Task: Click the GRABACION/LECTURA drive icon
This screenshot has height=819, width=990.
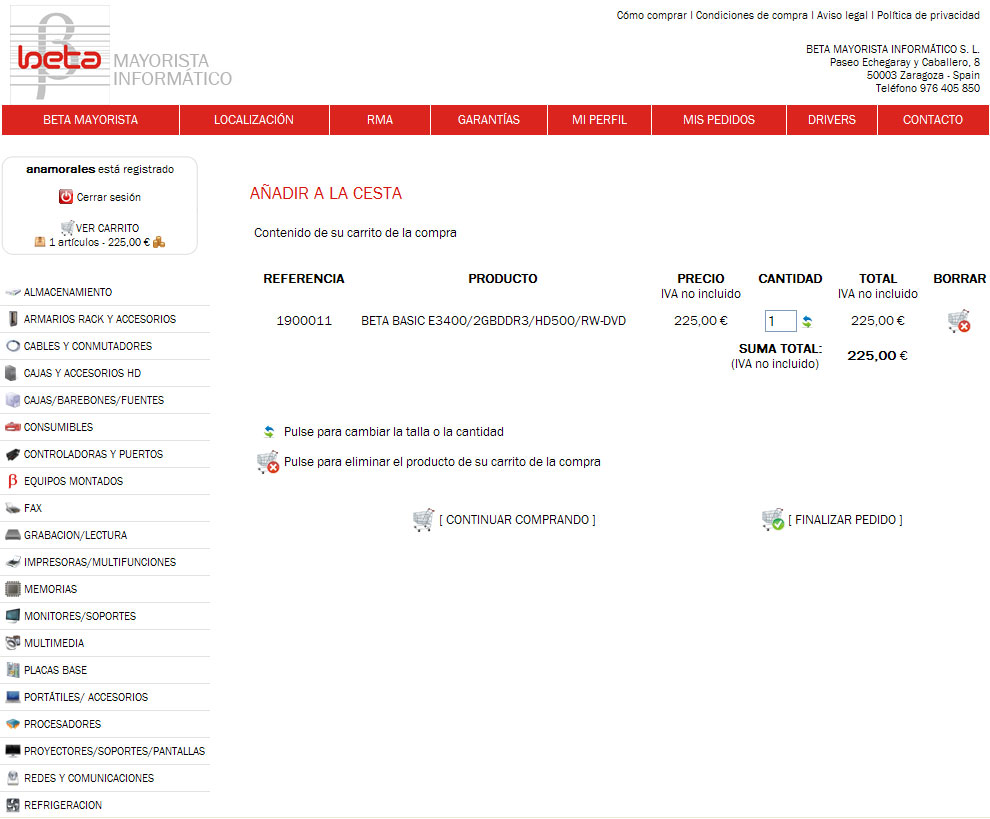Action: [x=13, y=535]
